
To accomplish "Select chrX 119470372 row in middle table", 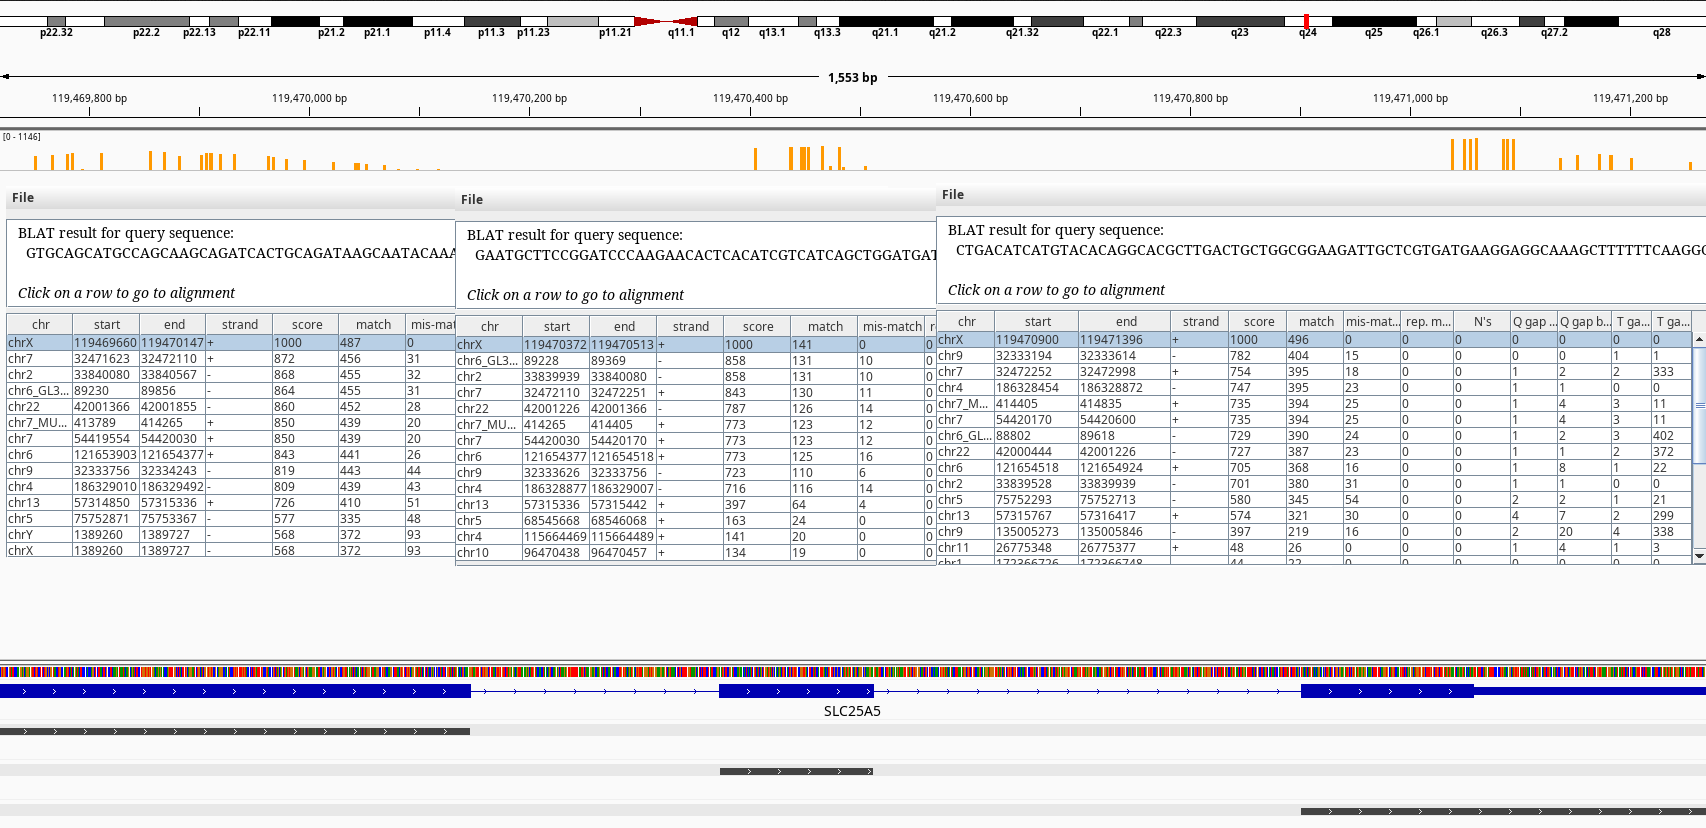I will pyautogui.click(x=695, y=344).
